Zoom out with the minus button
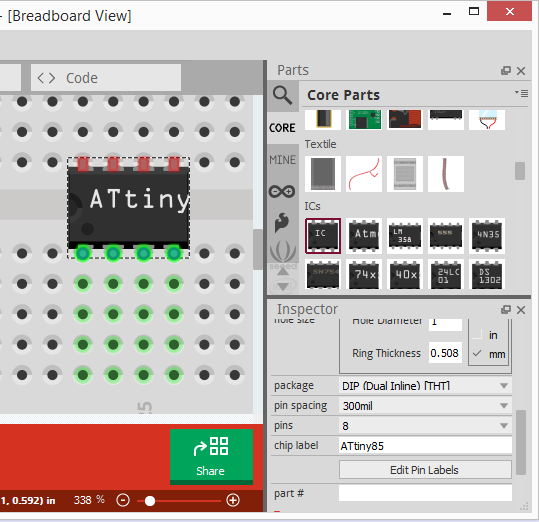 (x=123, y=500)
